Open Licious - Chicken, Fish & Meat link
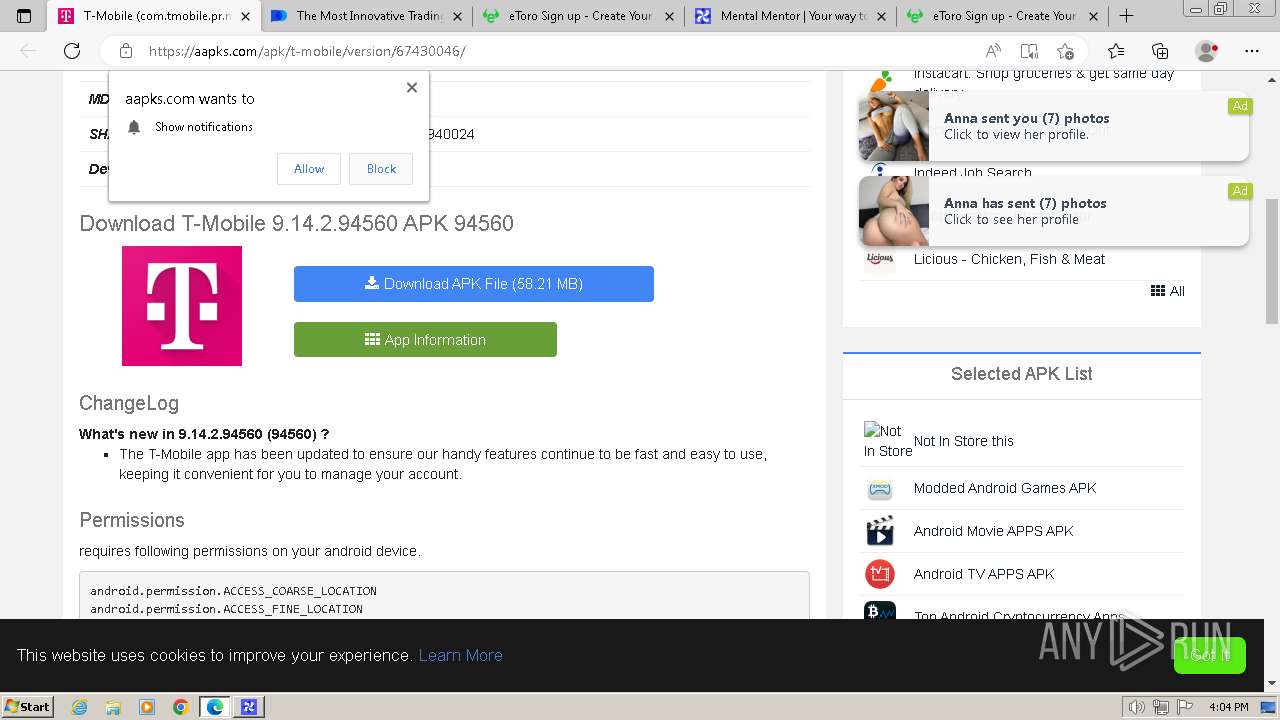Screen dimensions: 1280x720 1009,259
